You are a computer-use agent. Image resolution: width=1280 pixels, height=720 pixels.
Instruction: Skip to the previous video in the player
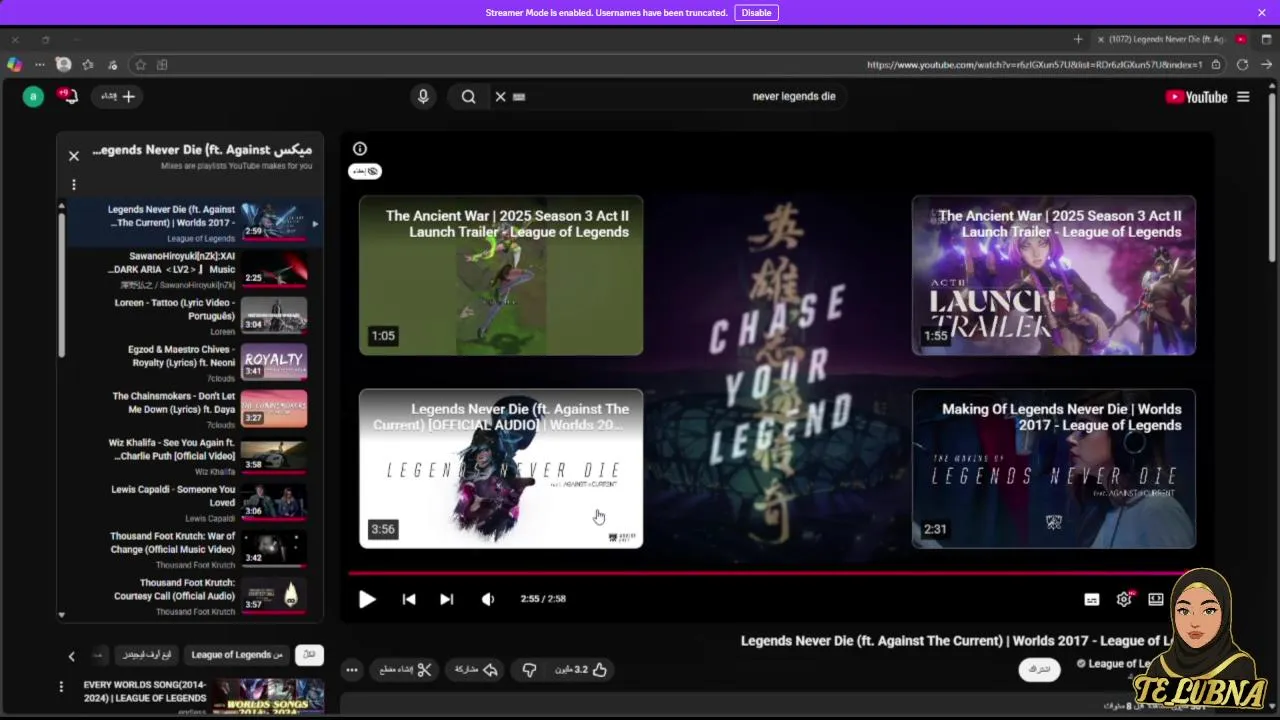point(409,599)
